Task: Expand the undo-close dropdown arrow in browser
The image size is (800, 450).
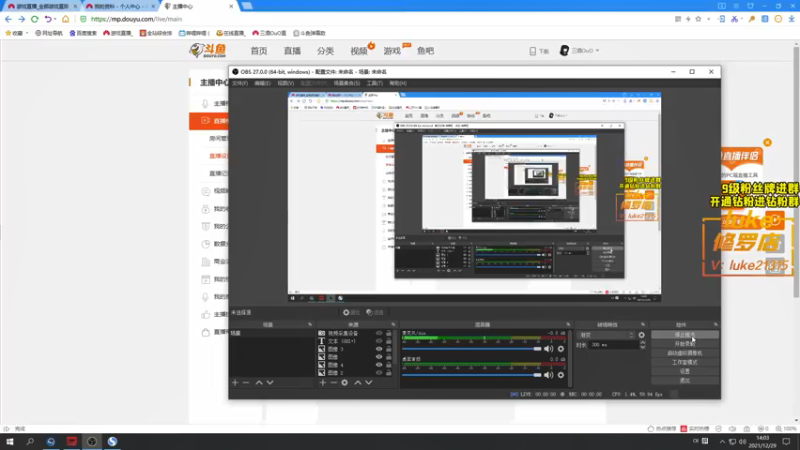Action: coord(55,19)
